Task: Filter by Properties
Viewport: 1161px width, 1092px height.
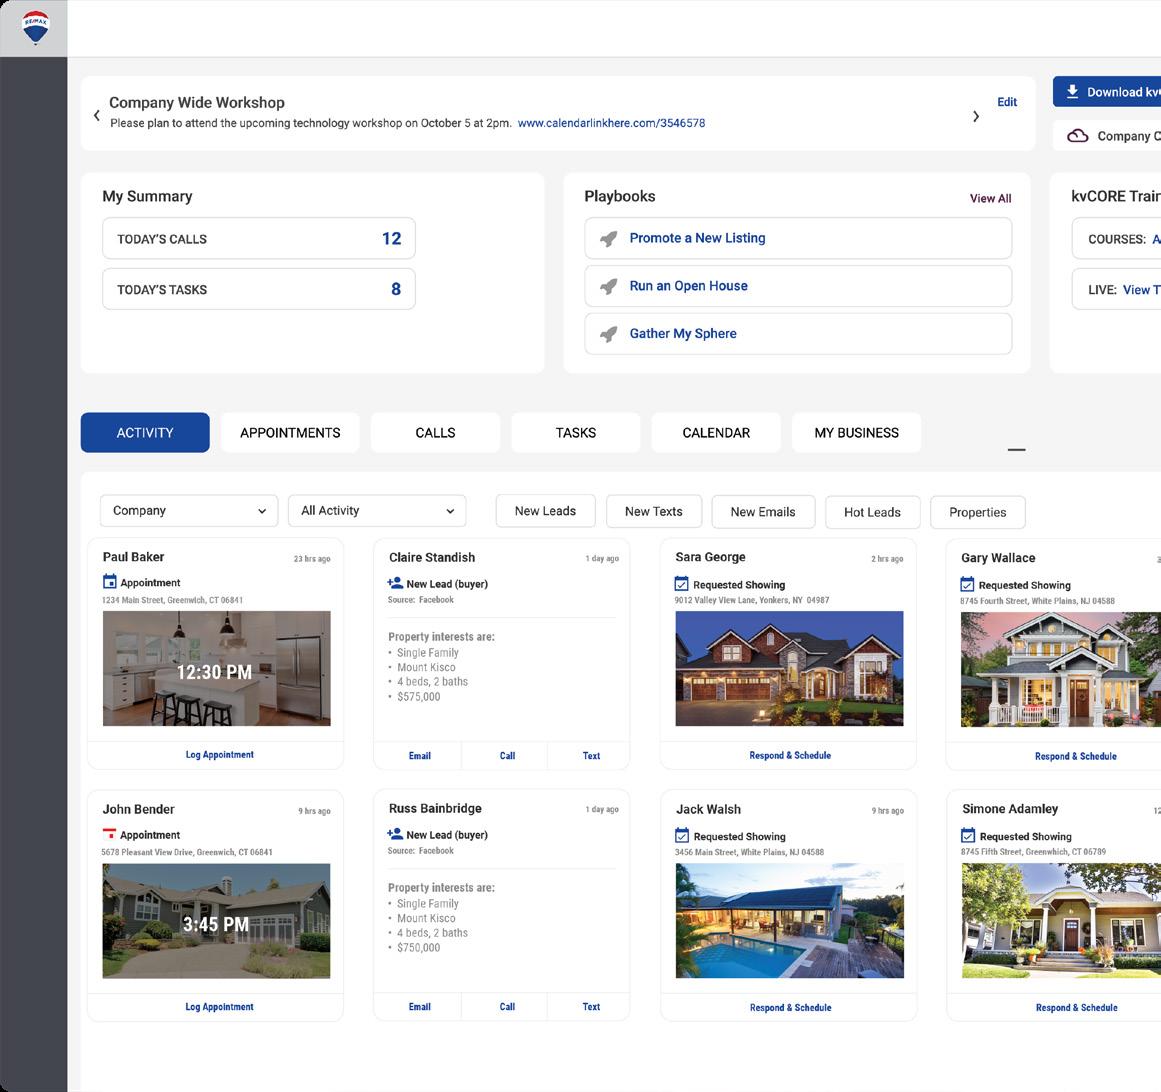Action: point(978,512)
